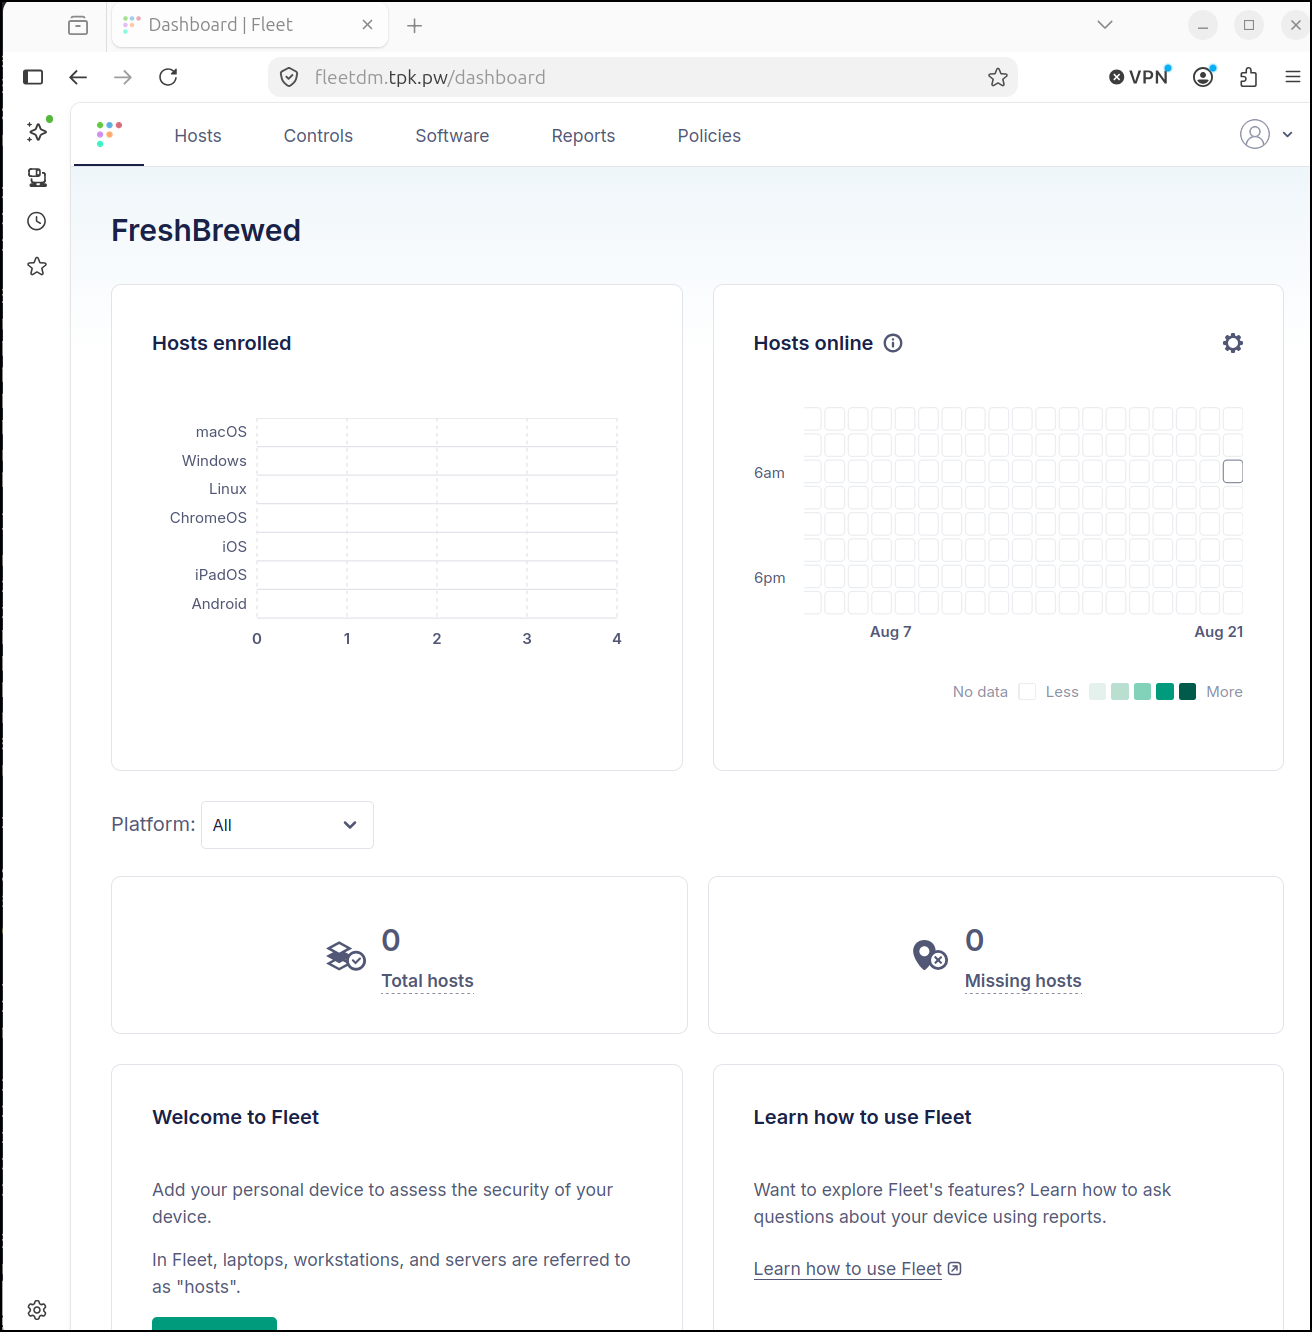Screen dimensions: 1312x1332
Task: Expand the account menu chevron beside avatar
Action: pos(1287,134)
